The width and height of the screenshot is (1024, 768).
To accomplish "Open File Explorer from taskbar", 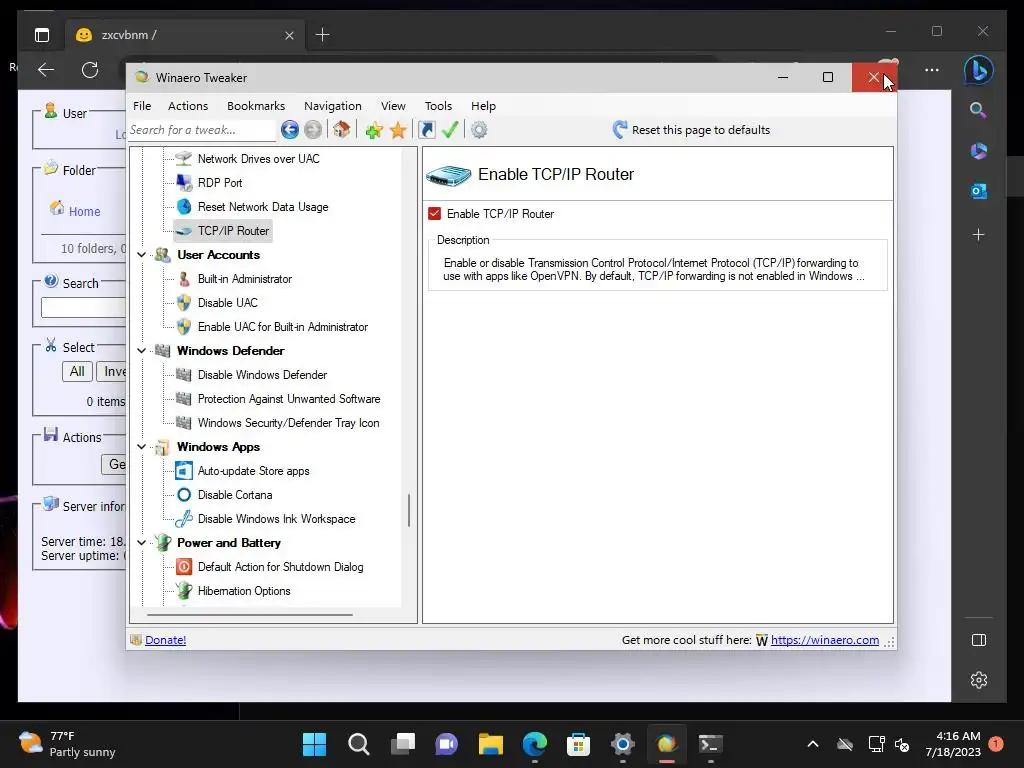I will tap(490, 744).
